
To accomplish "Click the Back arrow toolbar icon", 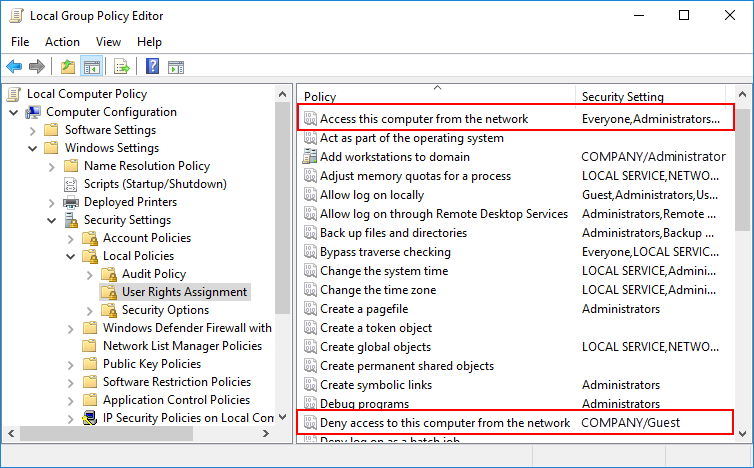I will 14,67.
